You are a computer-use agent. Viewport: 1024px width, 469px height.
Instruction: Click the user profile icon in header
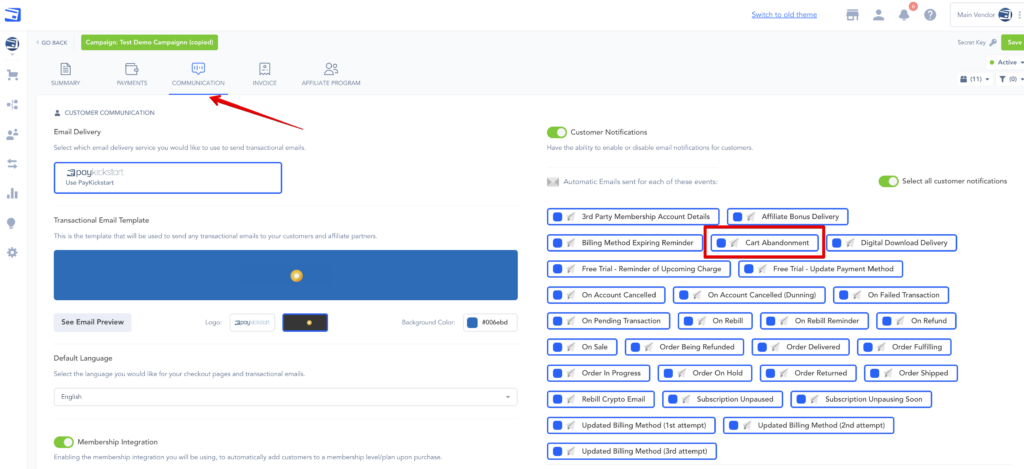pyautogui.click(x=879, y=15)
